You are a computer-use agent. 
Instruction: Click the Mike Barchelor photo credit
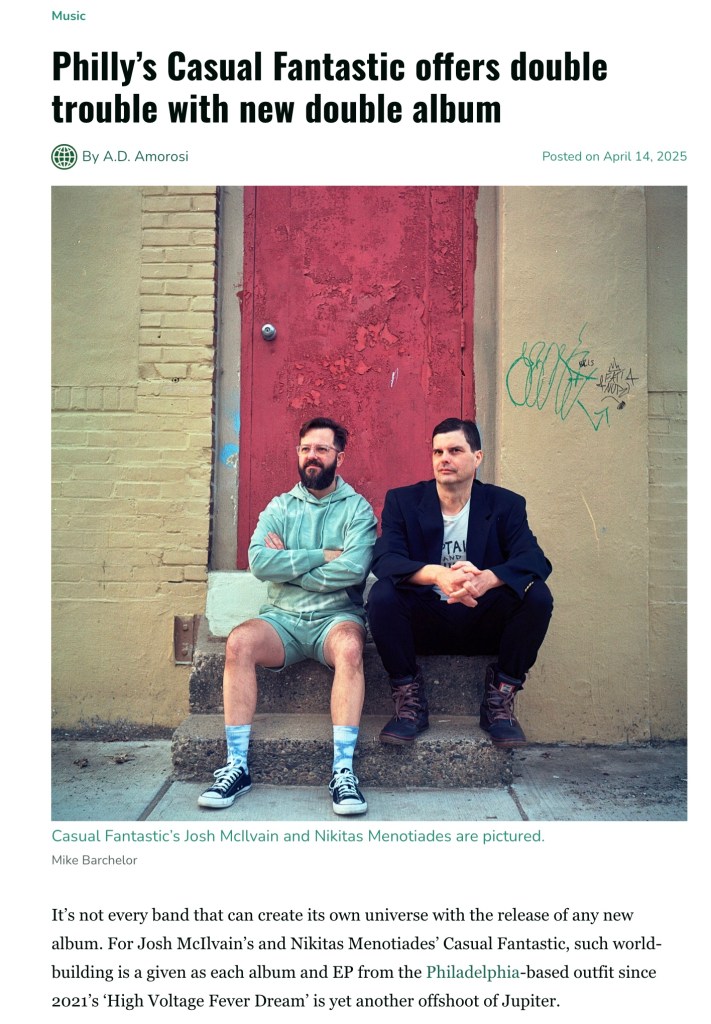tap(95, 860)
